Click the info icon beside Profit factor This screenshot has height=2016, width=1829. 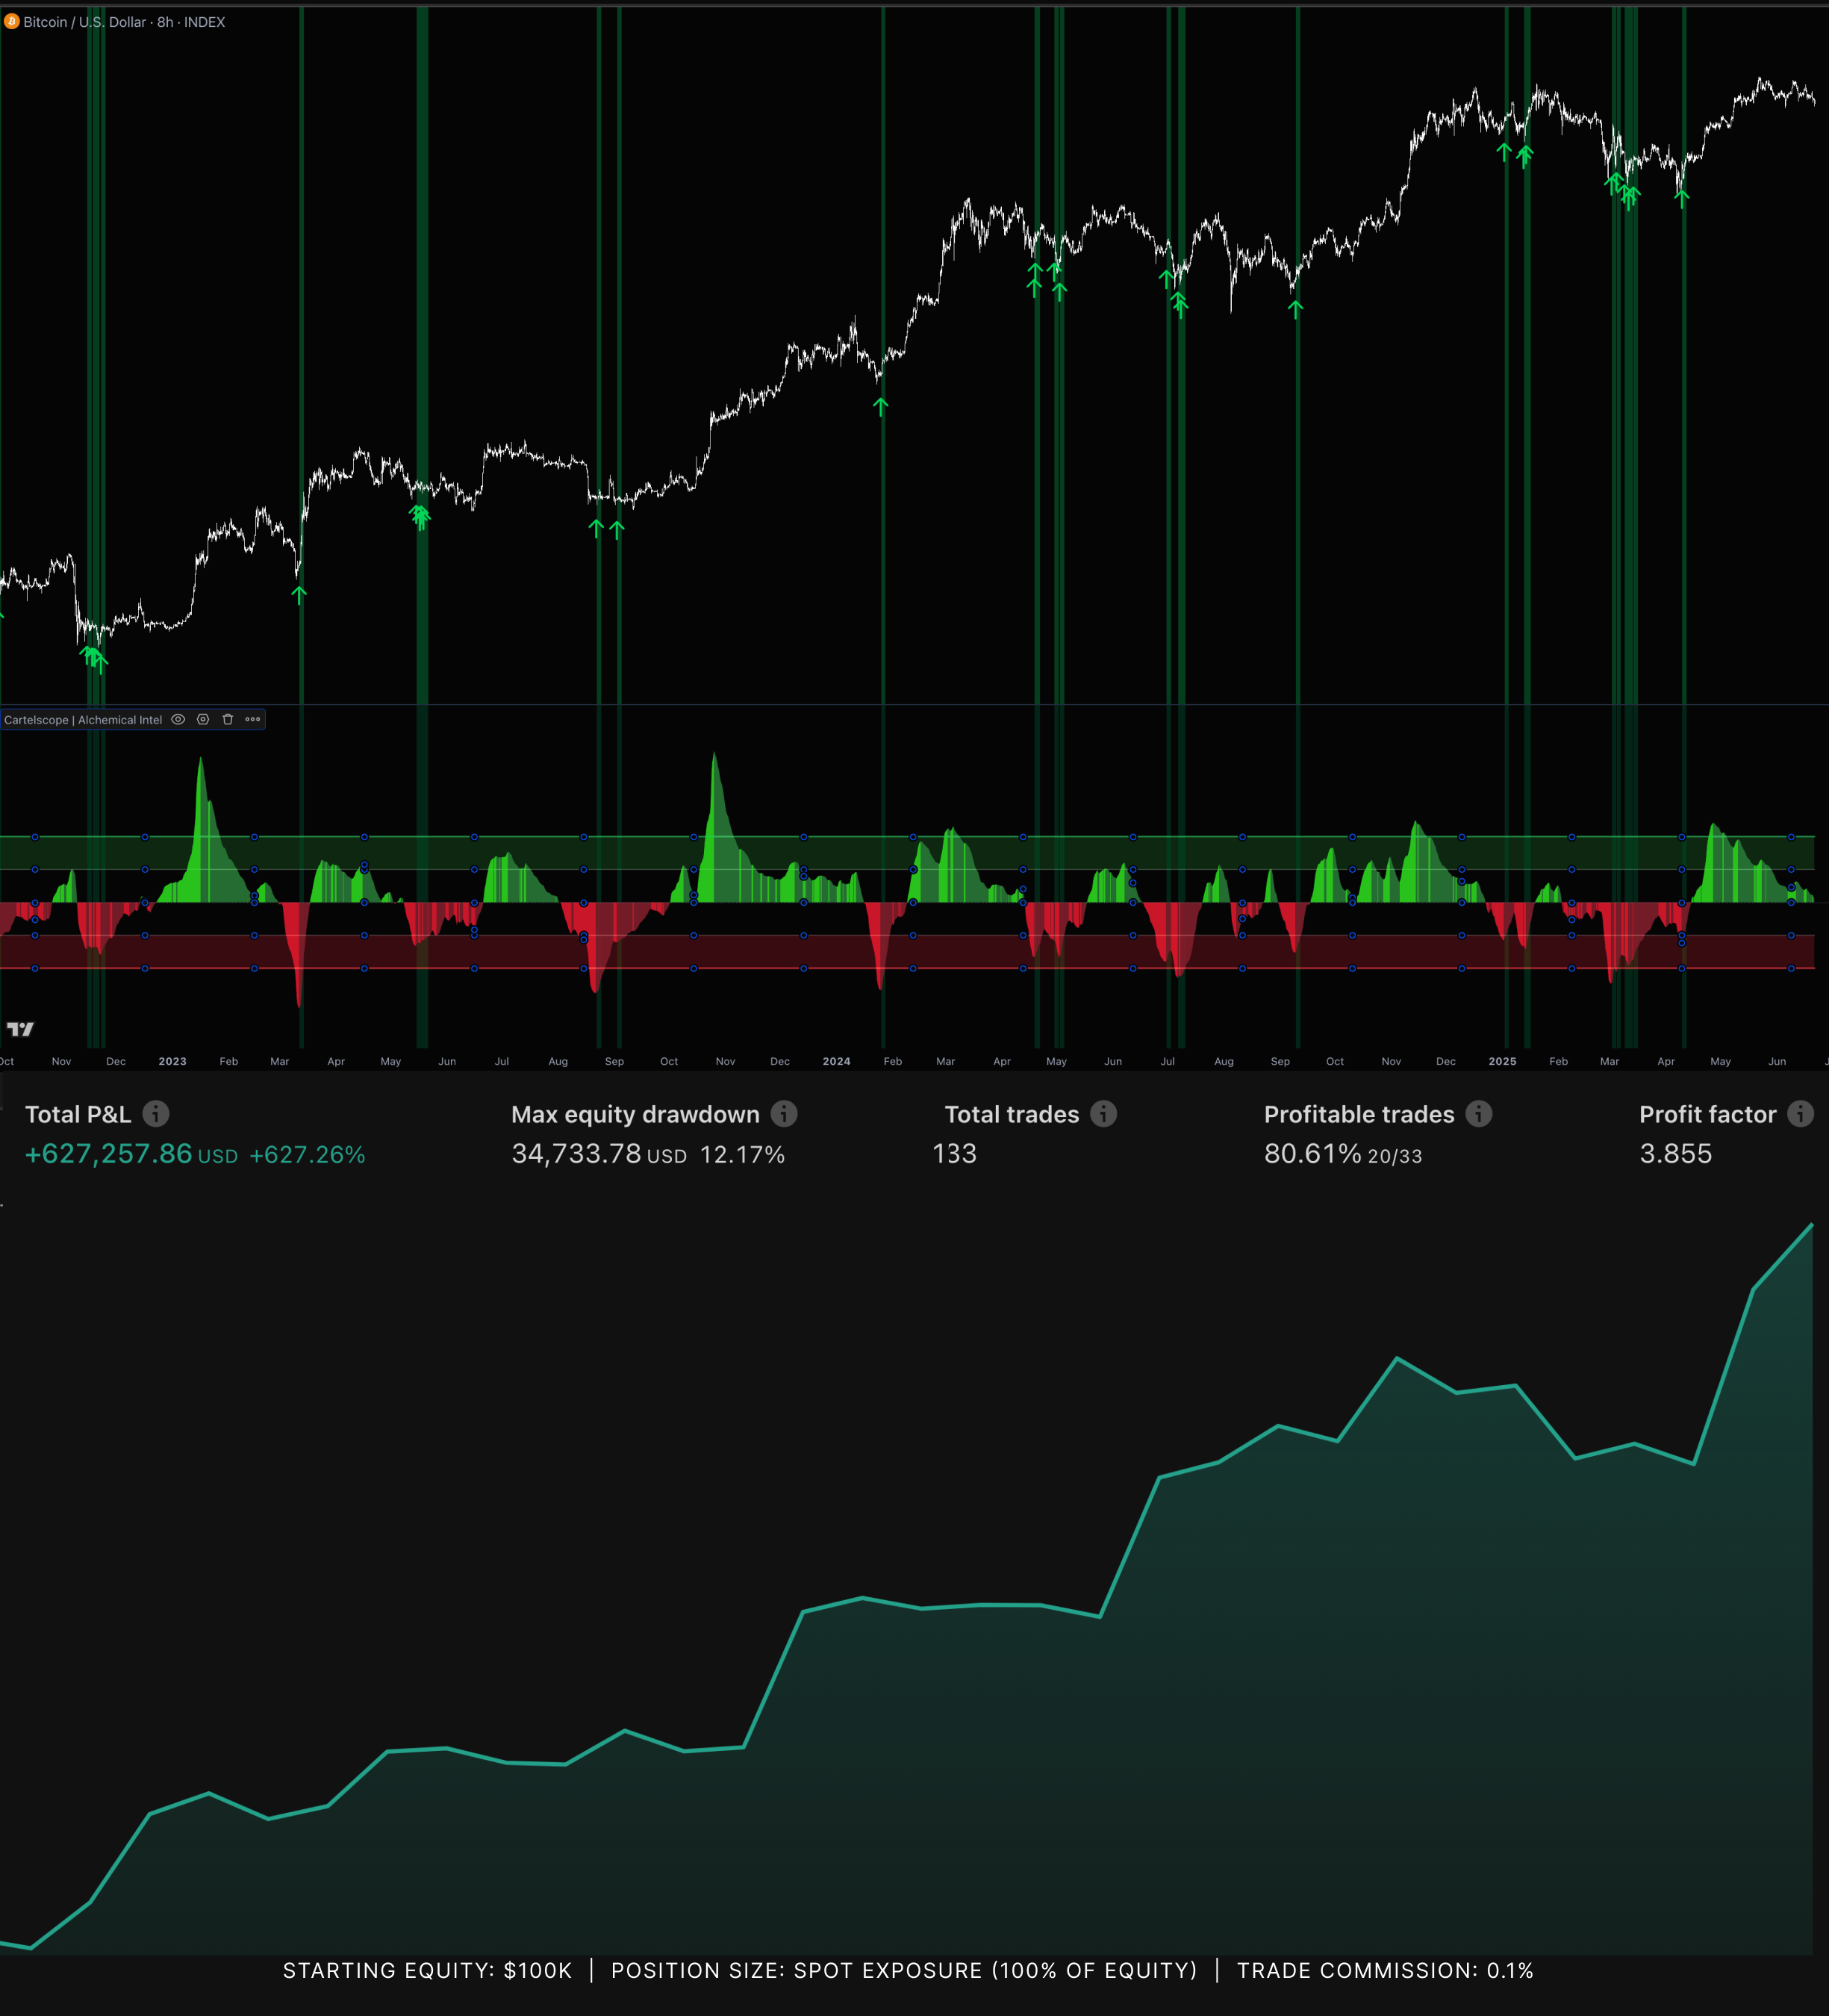1800,1113
